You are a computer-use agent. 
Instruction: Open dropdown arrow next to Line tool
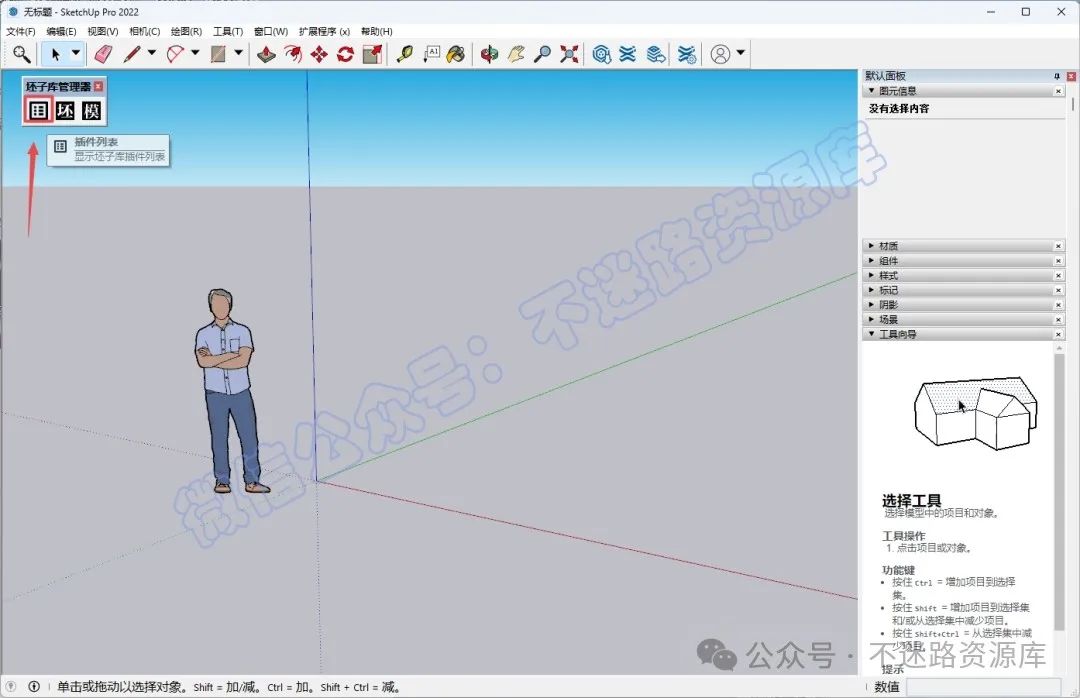[152, 52]
